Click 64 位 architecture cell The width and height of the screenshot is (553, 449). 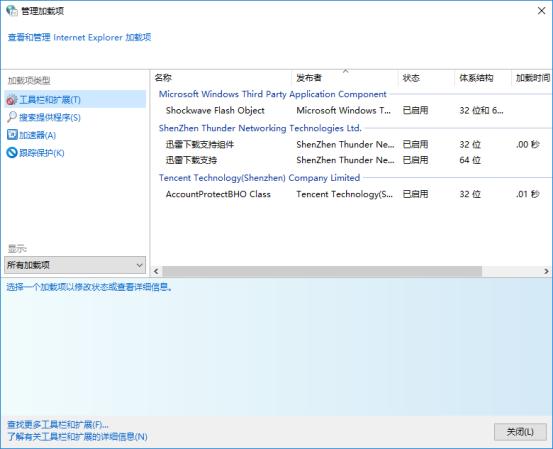pyautogui.click(x=470, y=160)
